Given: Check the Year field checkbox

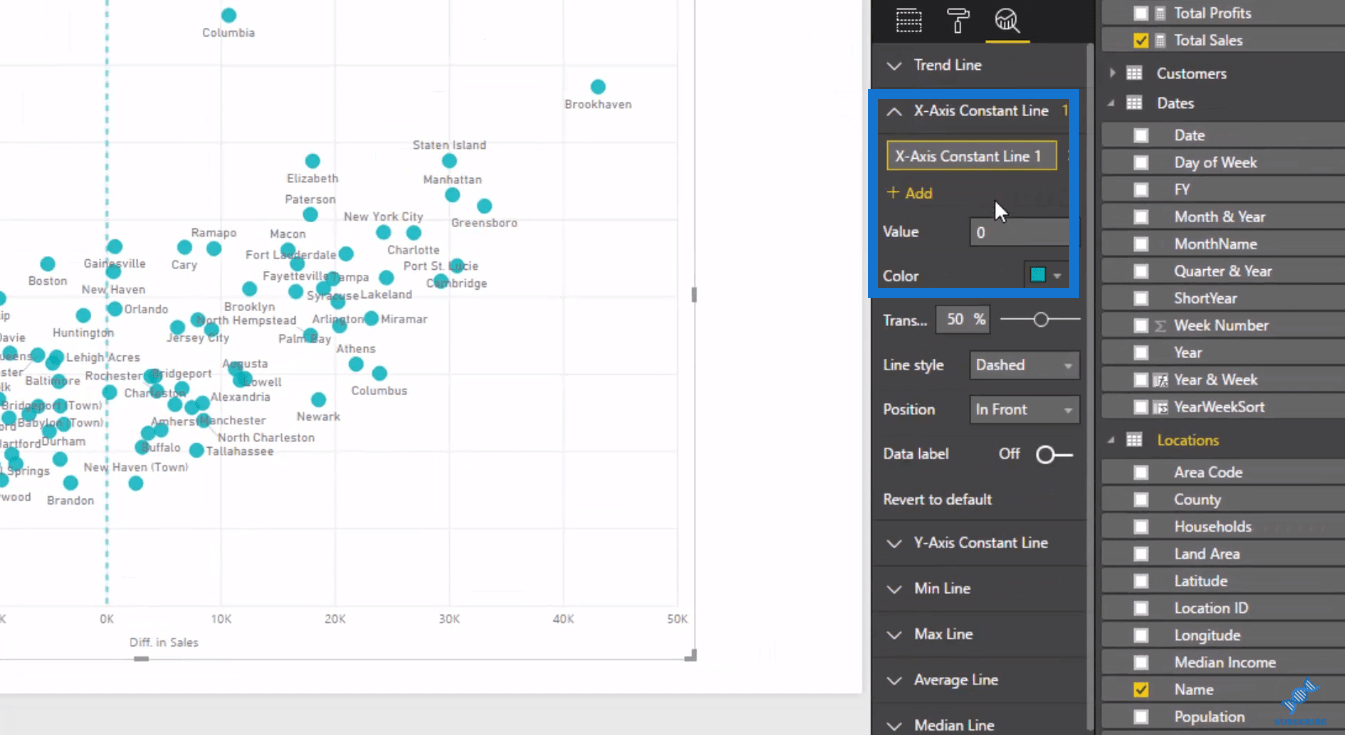Looking at the screenshot, I should pyautogui.click(x=1141, y=353).
